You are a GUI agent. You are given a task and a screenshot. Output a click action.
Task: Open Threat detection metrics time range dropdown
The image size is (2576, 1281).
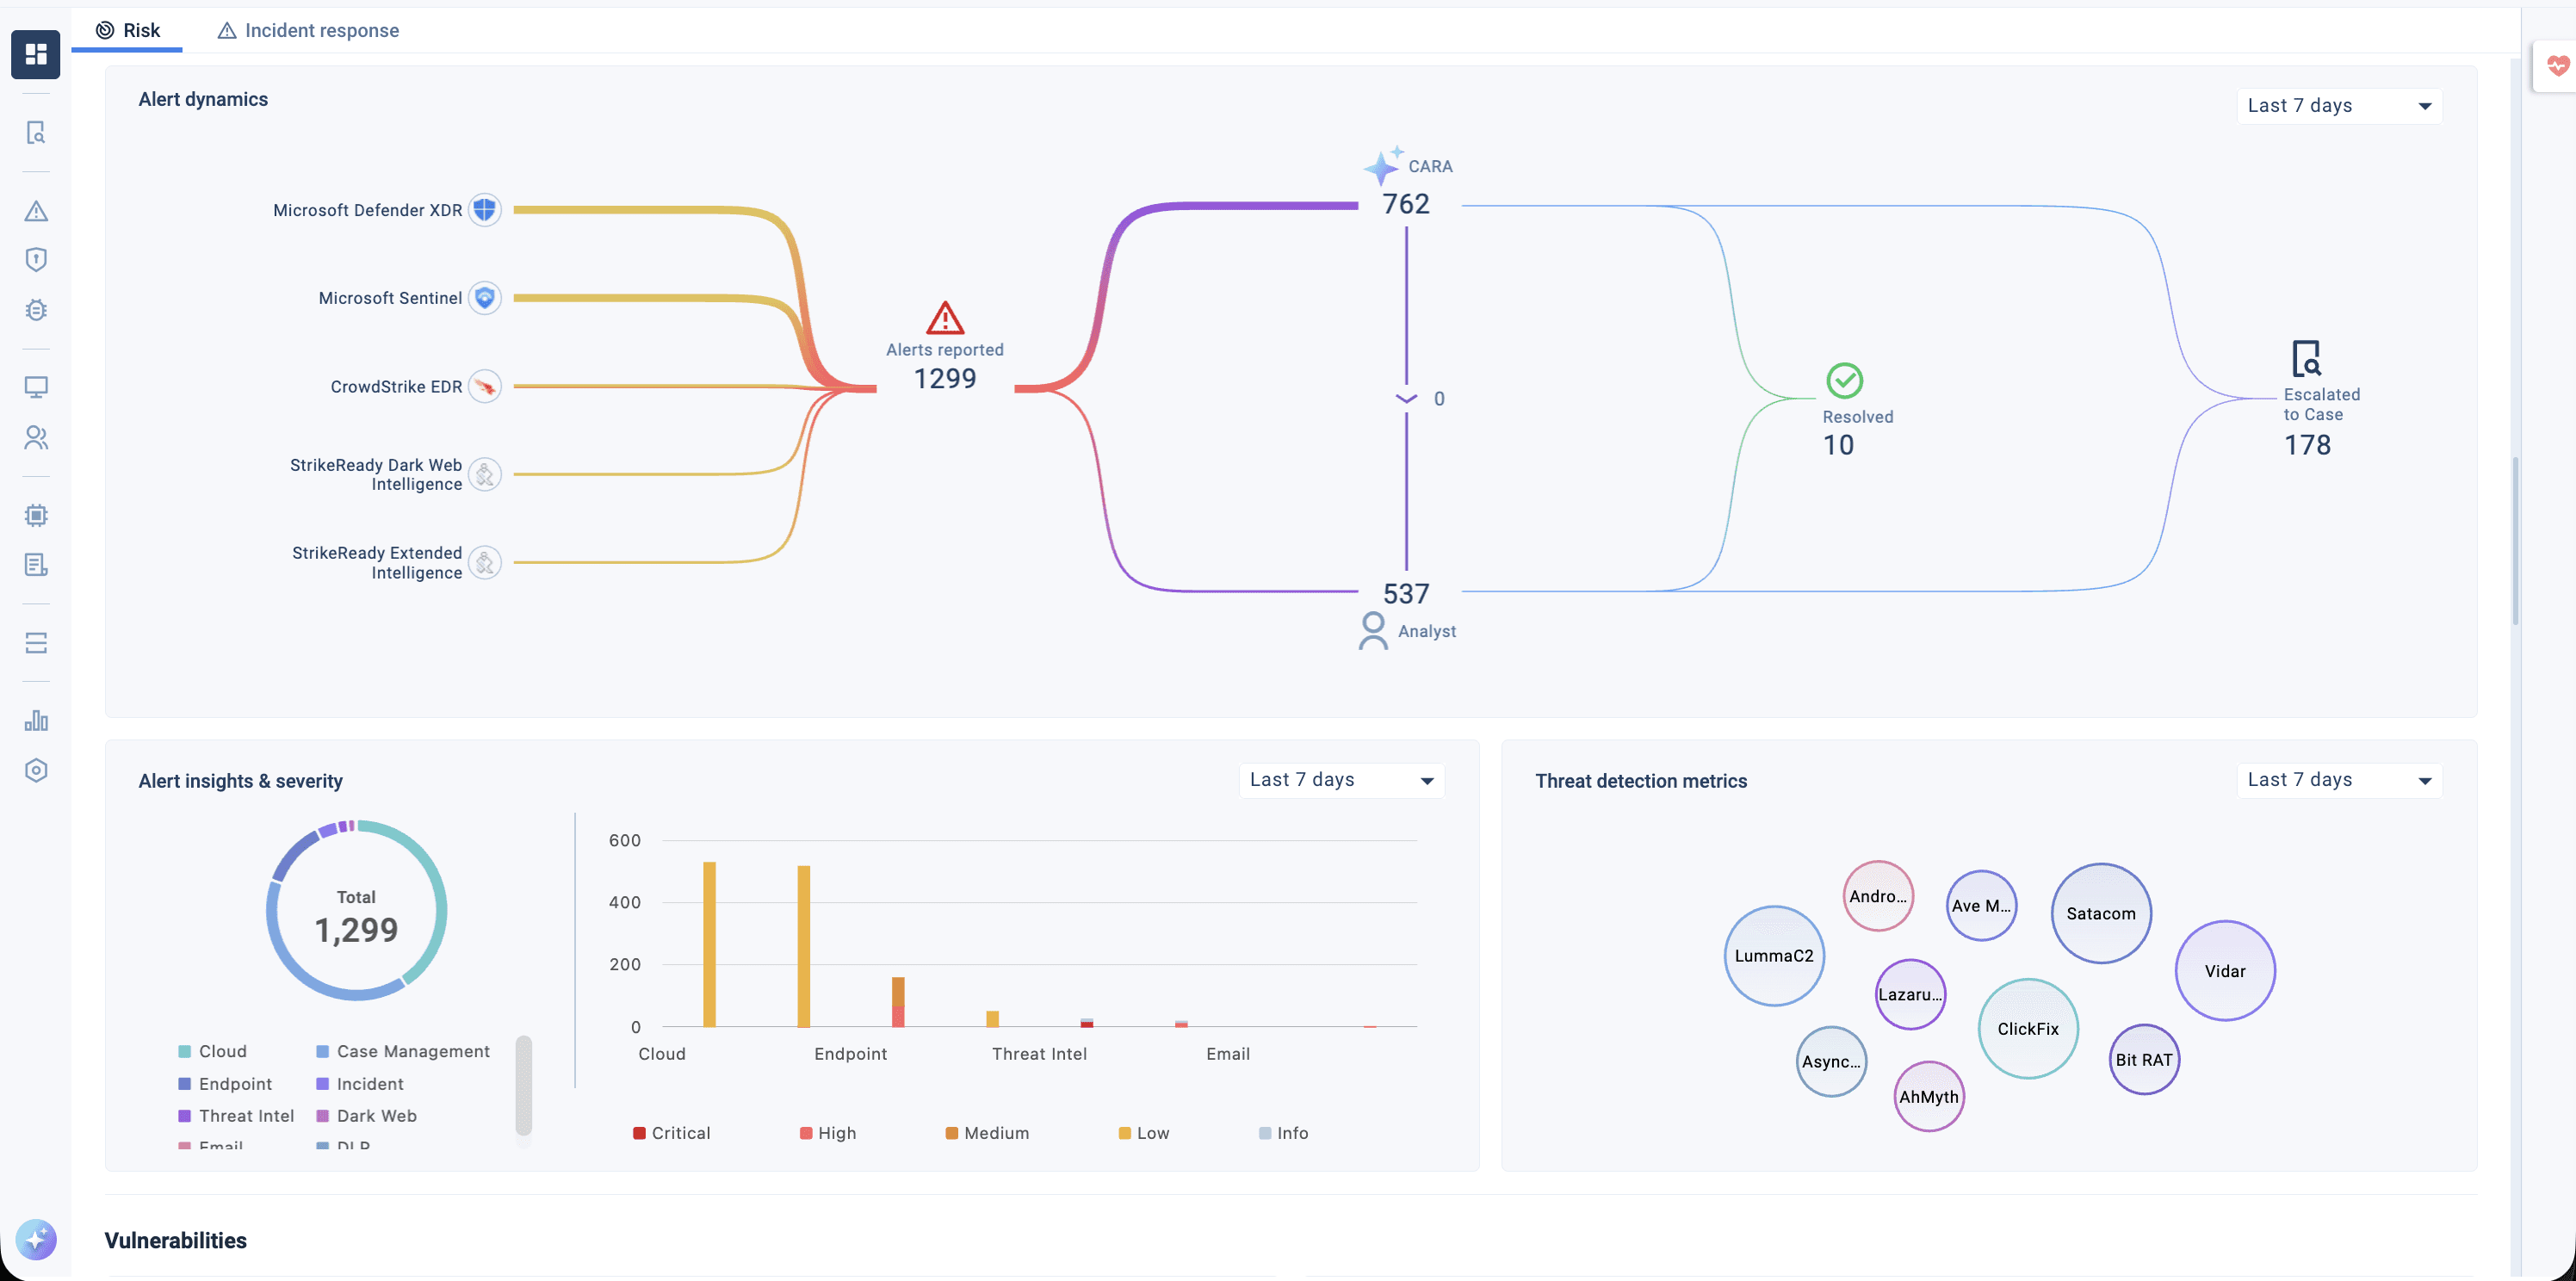click(2339, 780)
